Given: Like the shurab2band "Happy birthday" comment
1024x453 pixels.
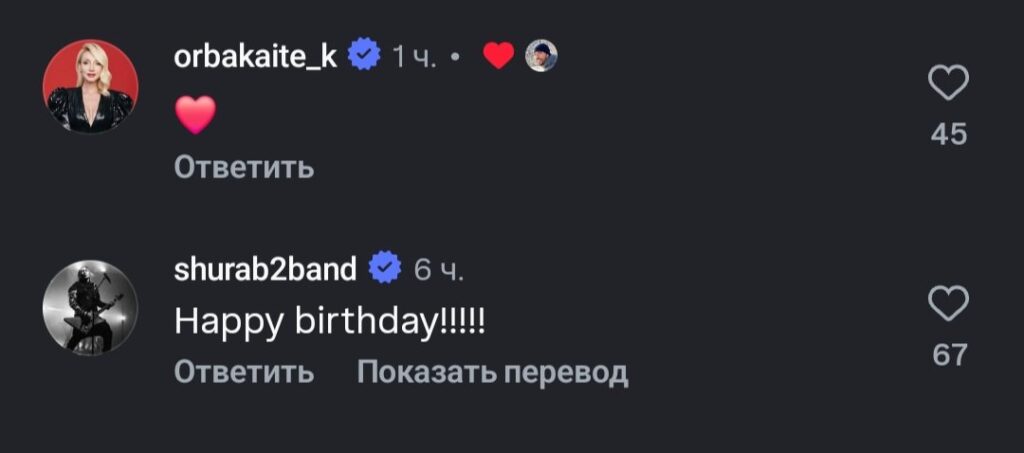Looking at the screenshot, I should [x=948, y=303].
